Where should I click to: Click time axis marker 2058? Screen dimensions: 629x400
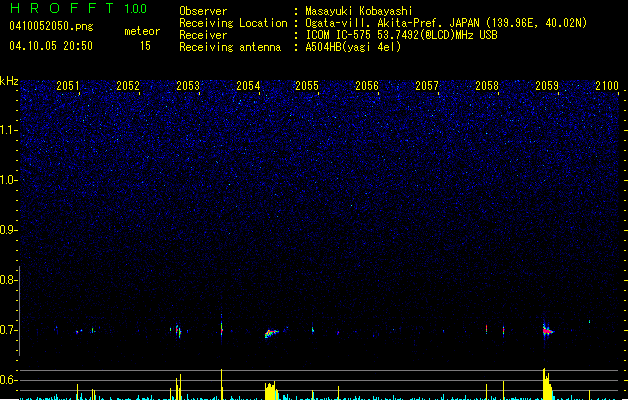click(487, 86)
